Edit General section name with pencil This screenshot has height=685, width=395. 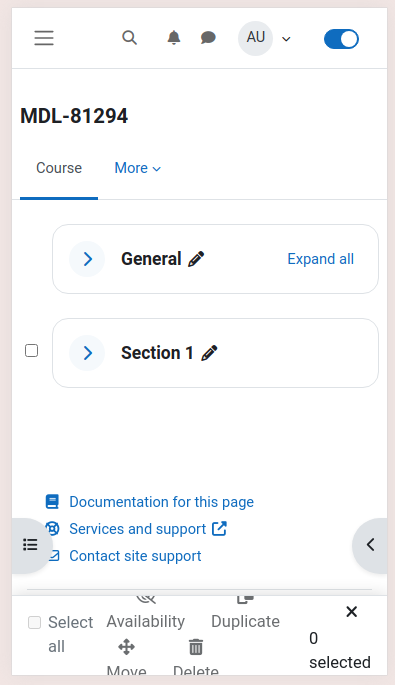tap(196, 259)
